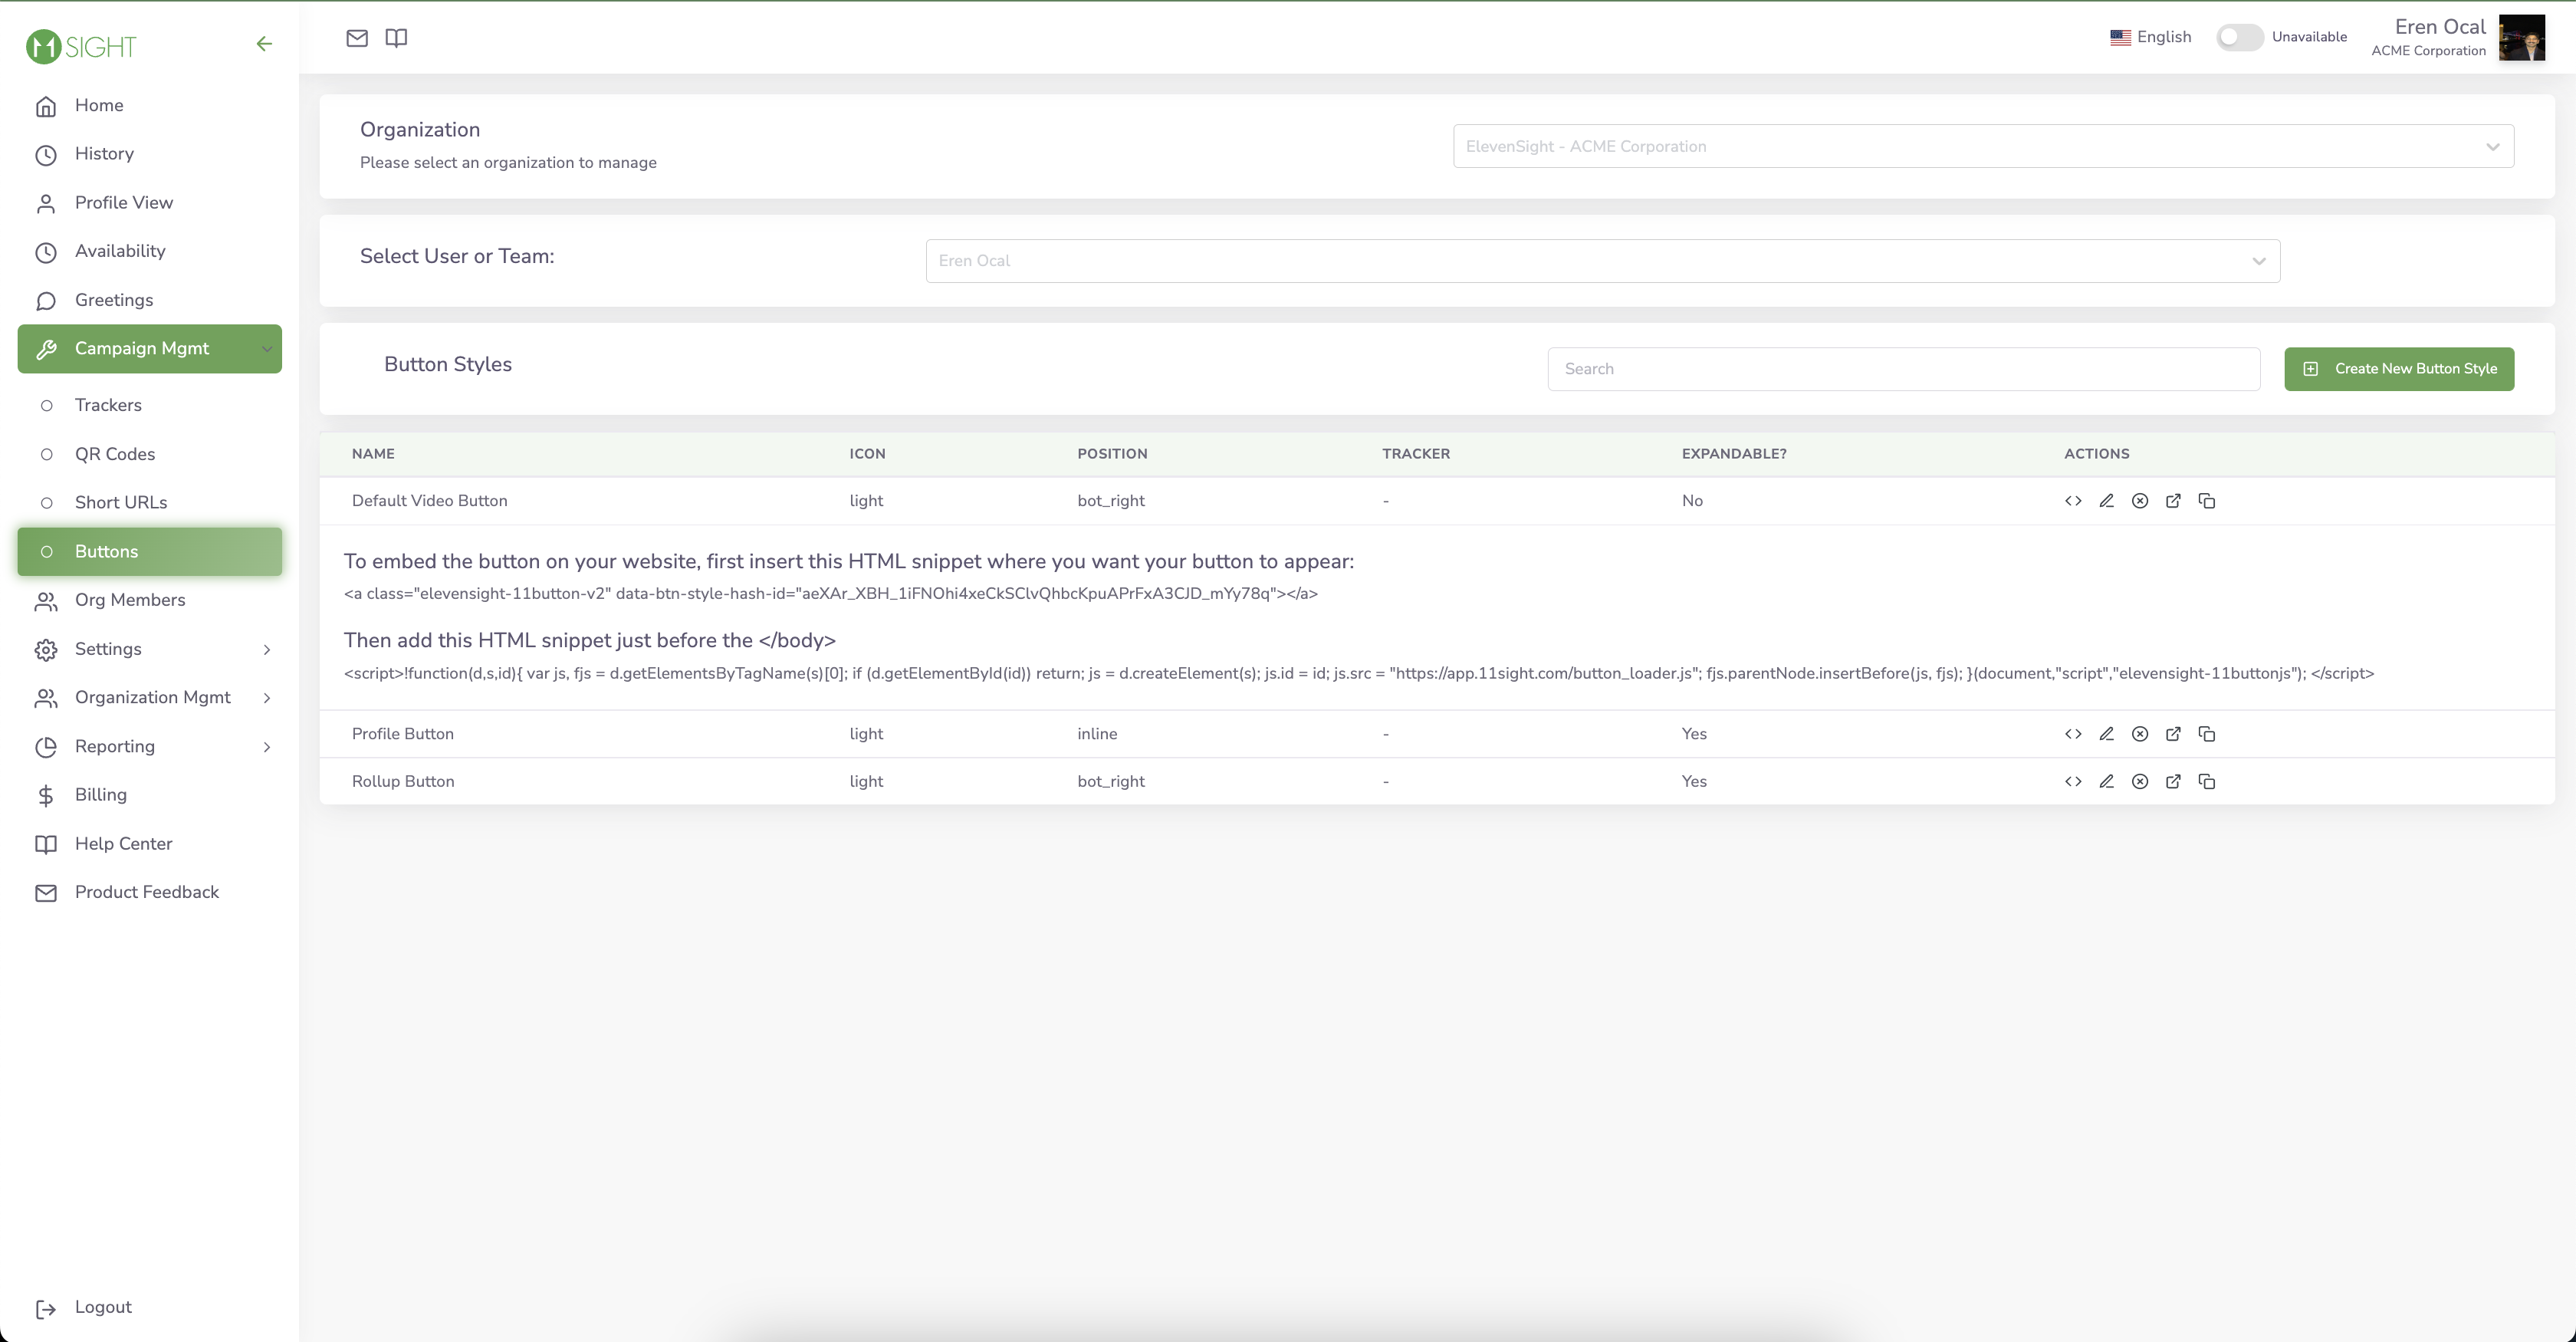Expand the Organization Mgmt submenu arrow
Screen dimensions: 2576x1342
[x=267, y=698]
